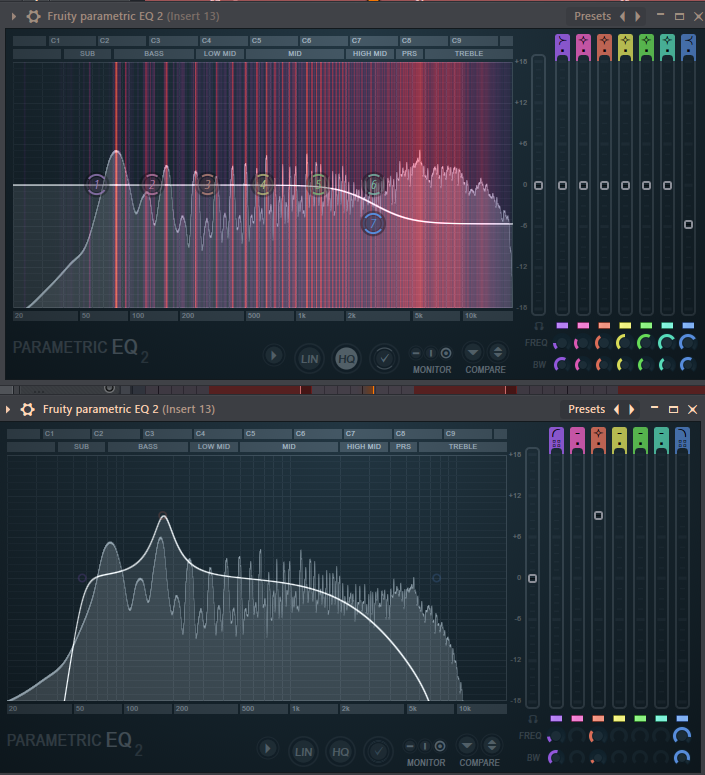The height and width of the screenshot is (775, 705).
Task: Select band token 6 in the upper EQ graph
Action: [x=374, y=185]
